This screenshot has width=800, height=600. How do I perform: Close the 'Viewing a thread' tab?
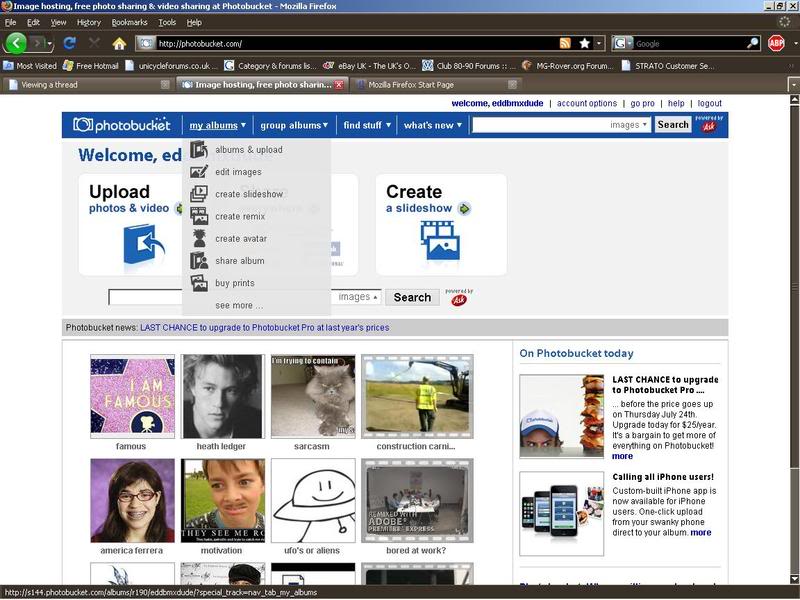(165, 85)
